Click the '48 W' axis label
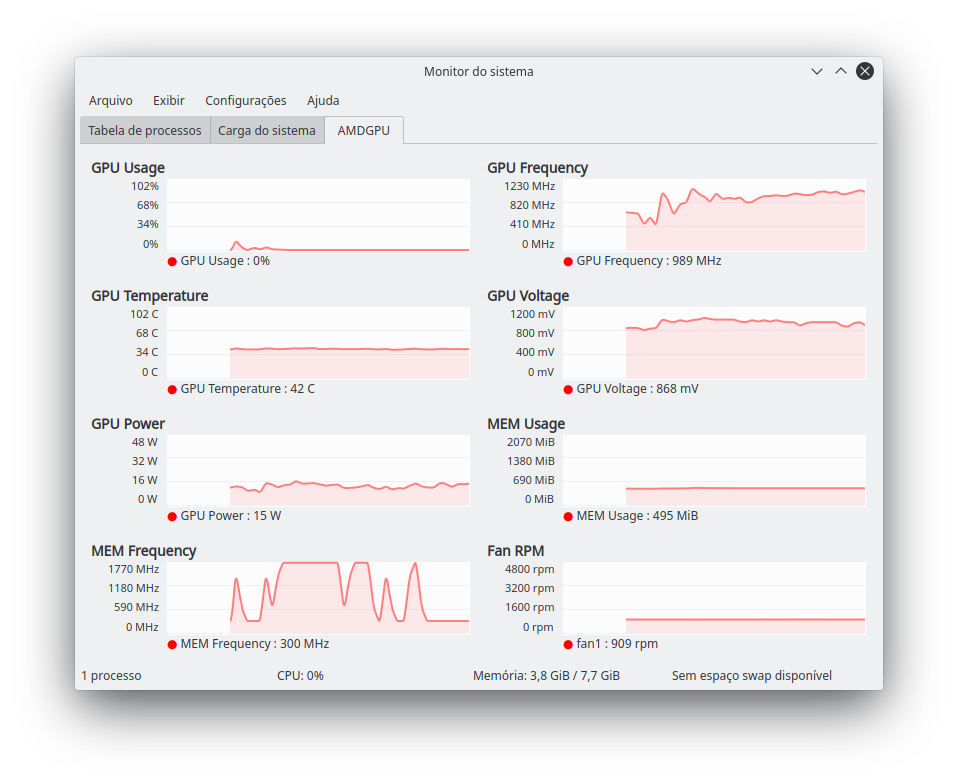Screen dimensions: 958x783 [x=145, y=442]
